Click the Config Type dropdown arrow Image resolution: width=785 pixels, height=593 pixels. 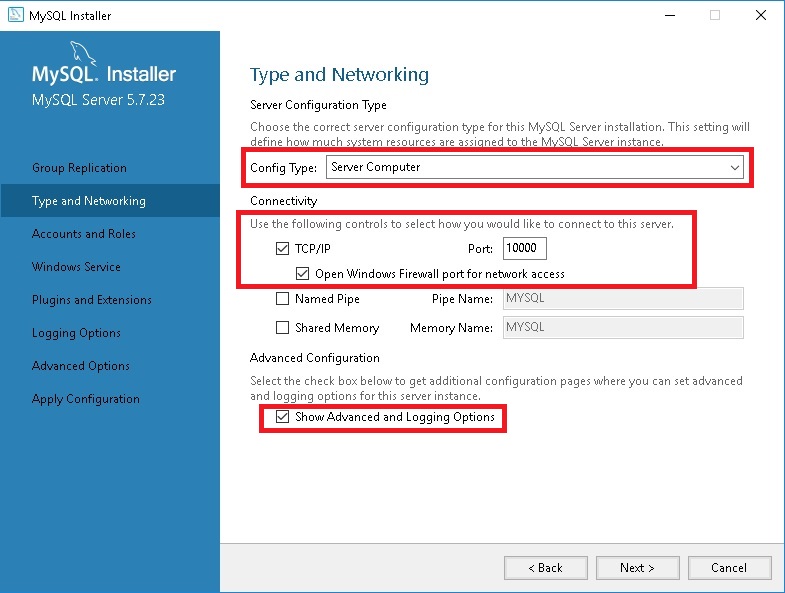[x=734, y=167]
